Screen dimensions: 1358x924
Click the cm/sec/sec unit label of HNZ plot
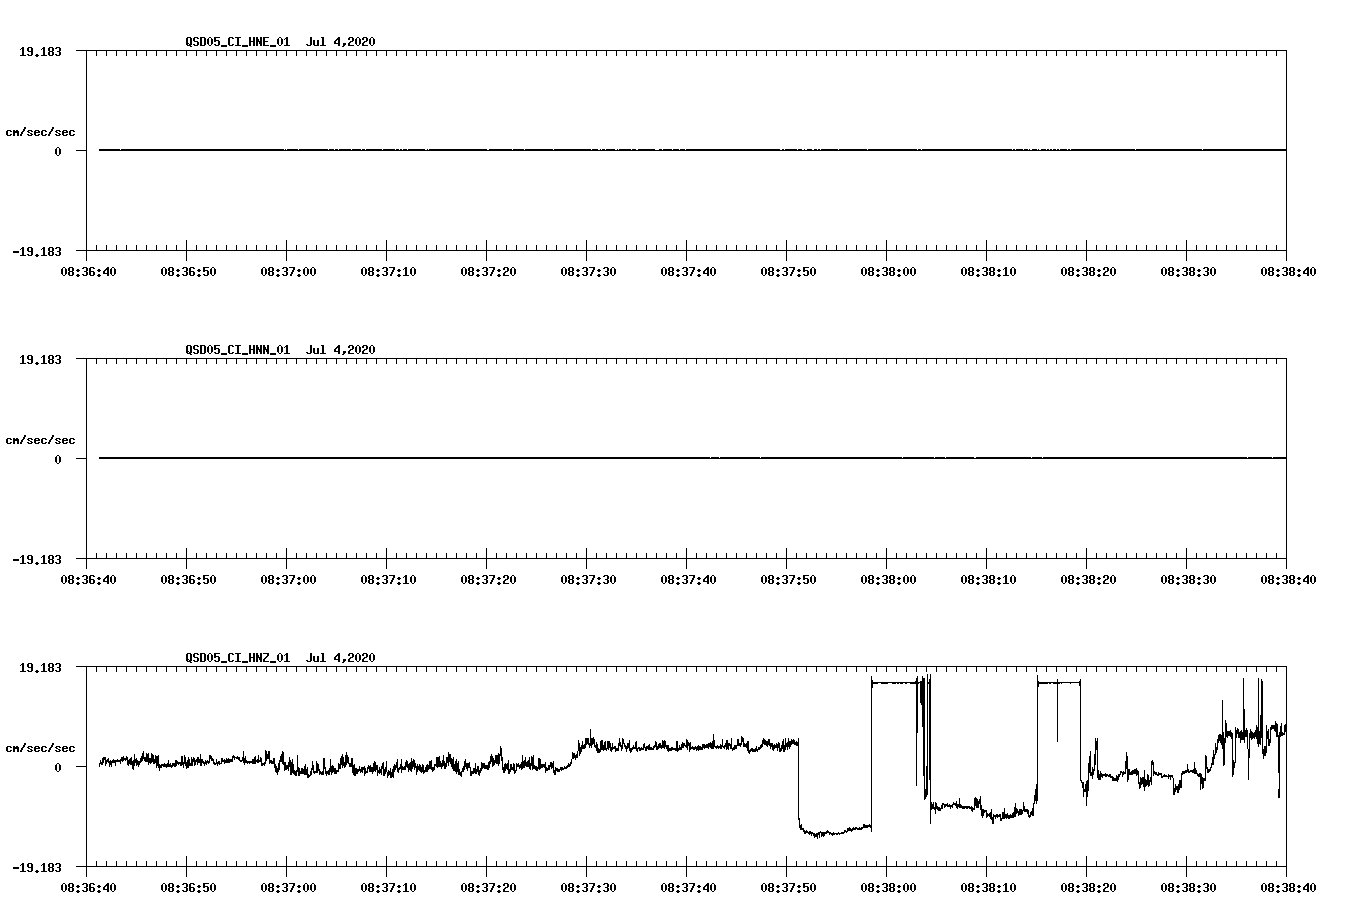pyautogui.click(x=40, y=748)
